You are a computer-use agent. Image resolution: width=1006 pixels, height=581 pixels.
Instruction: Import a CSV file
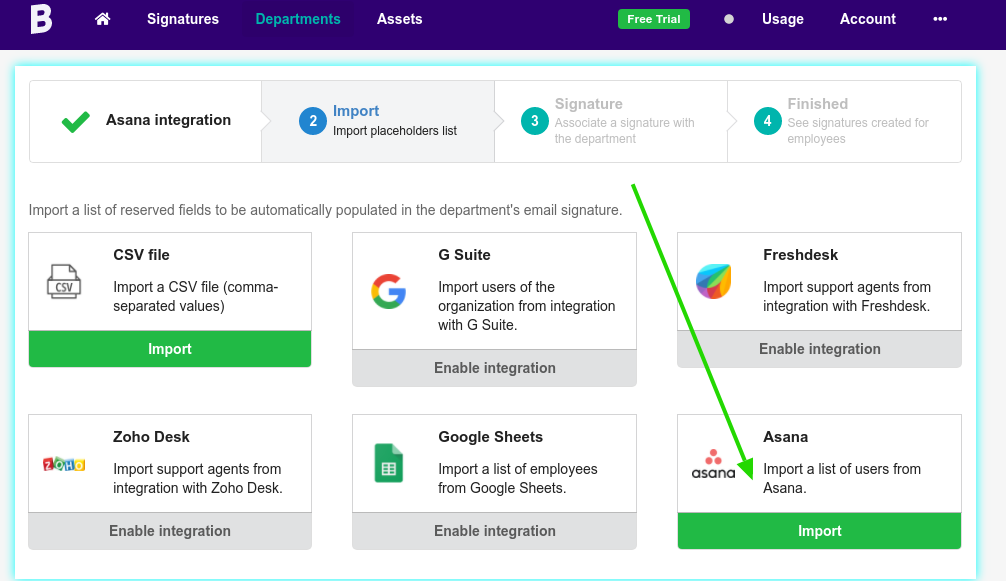[x=170, y=349]
